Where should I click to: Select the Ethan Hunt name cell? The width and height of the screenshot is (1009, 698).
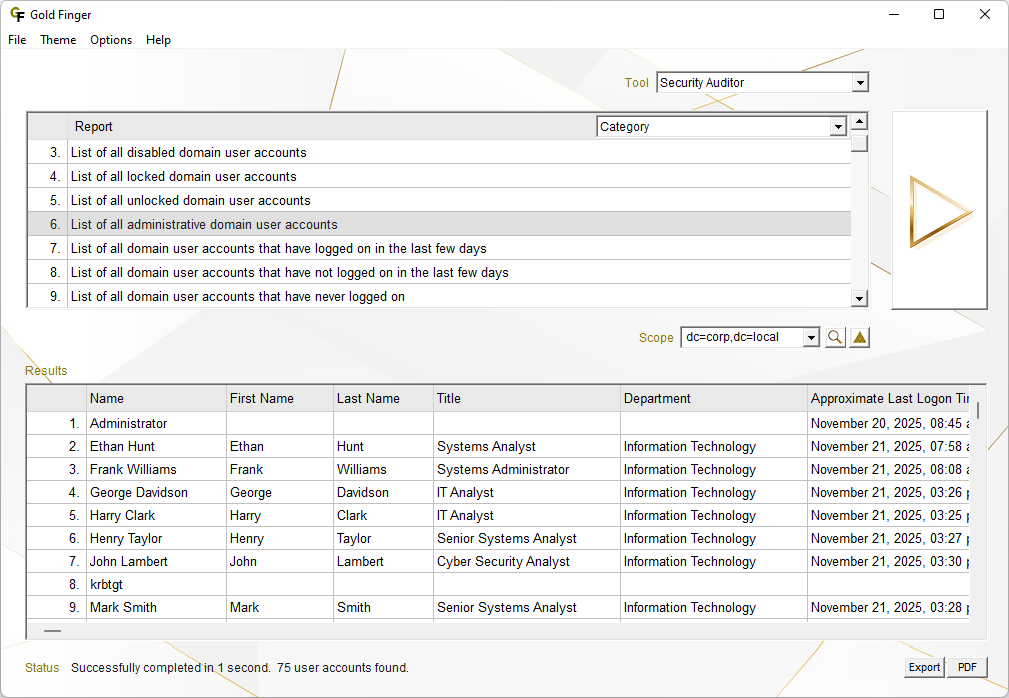tap(156, 446)
